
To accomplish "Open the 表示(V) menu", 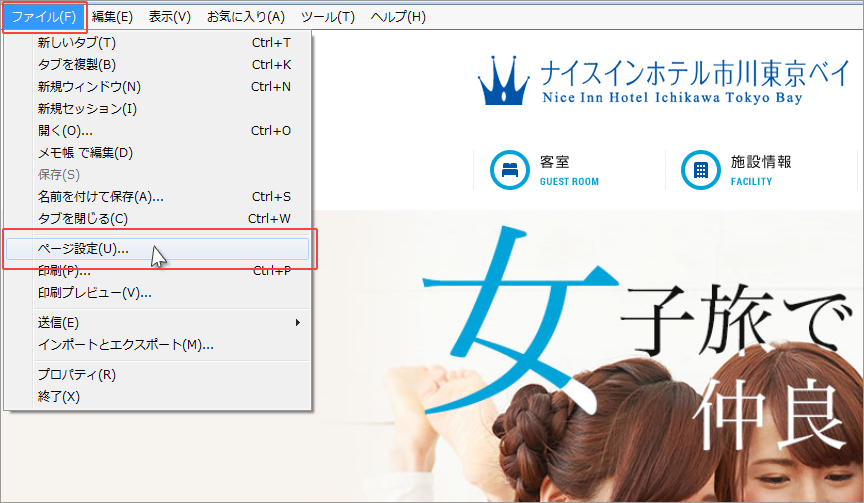I will (x=170, y=17).
